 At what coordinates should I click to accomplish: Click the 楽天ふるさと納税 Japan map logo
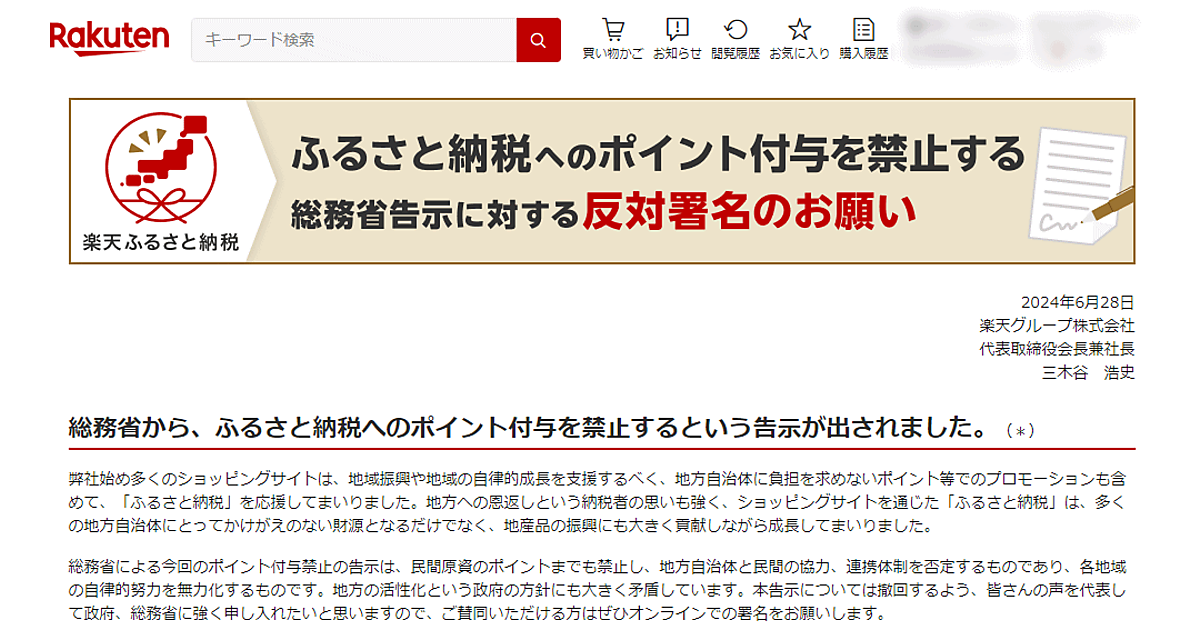click(x=160, y=181)
